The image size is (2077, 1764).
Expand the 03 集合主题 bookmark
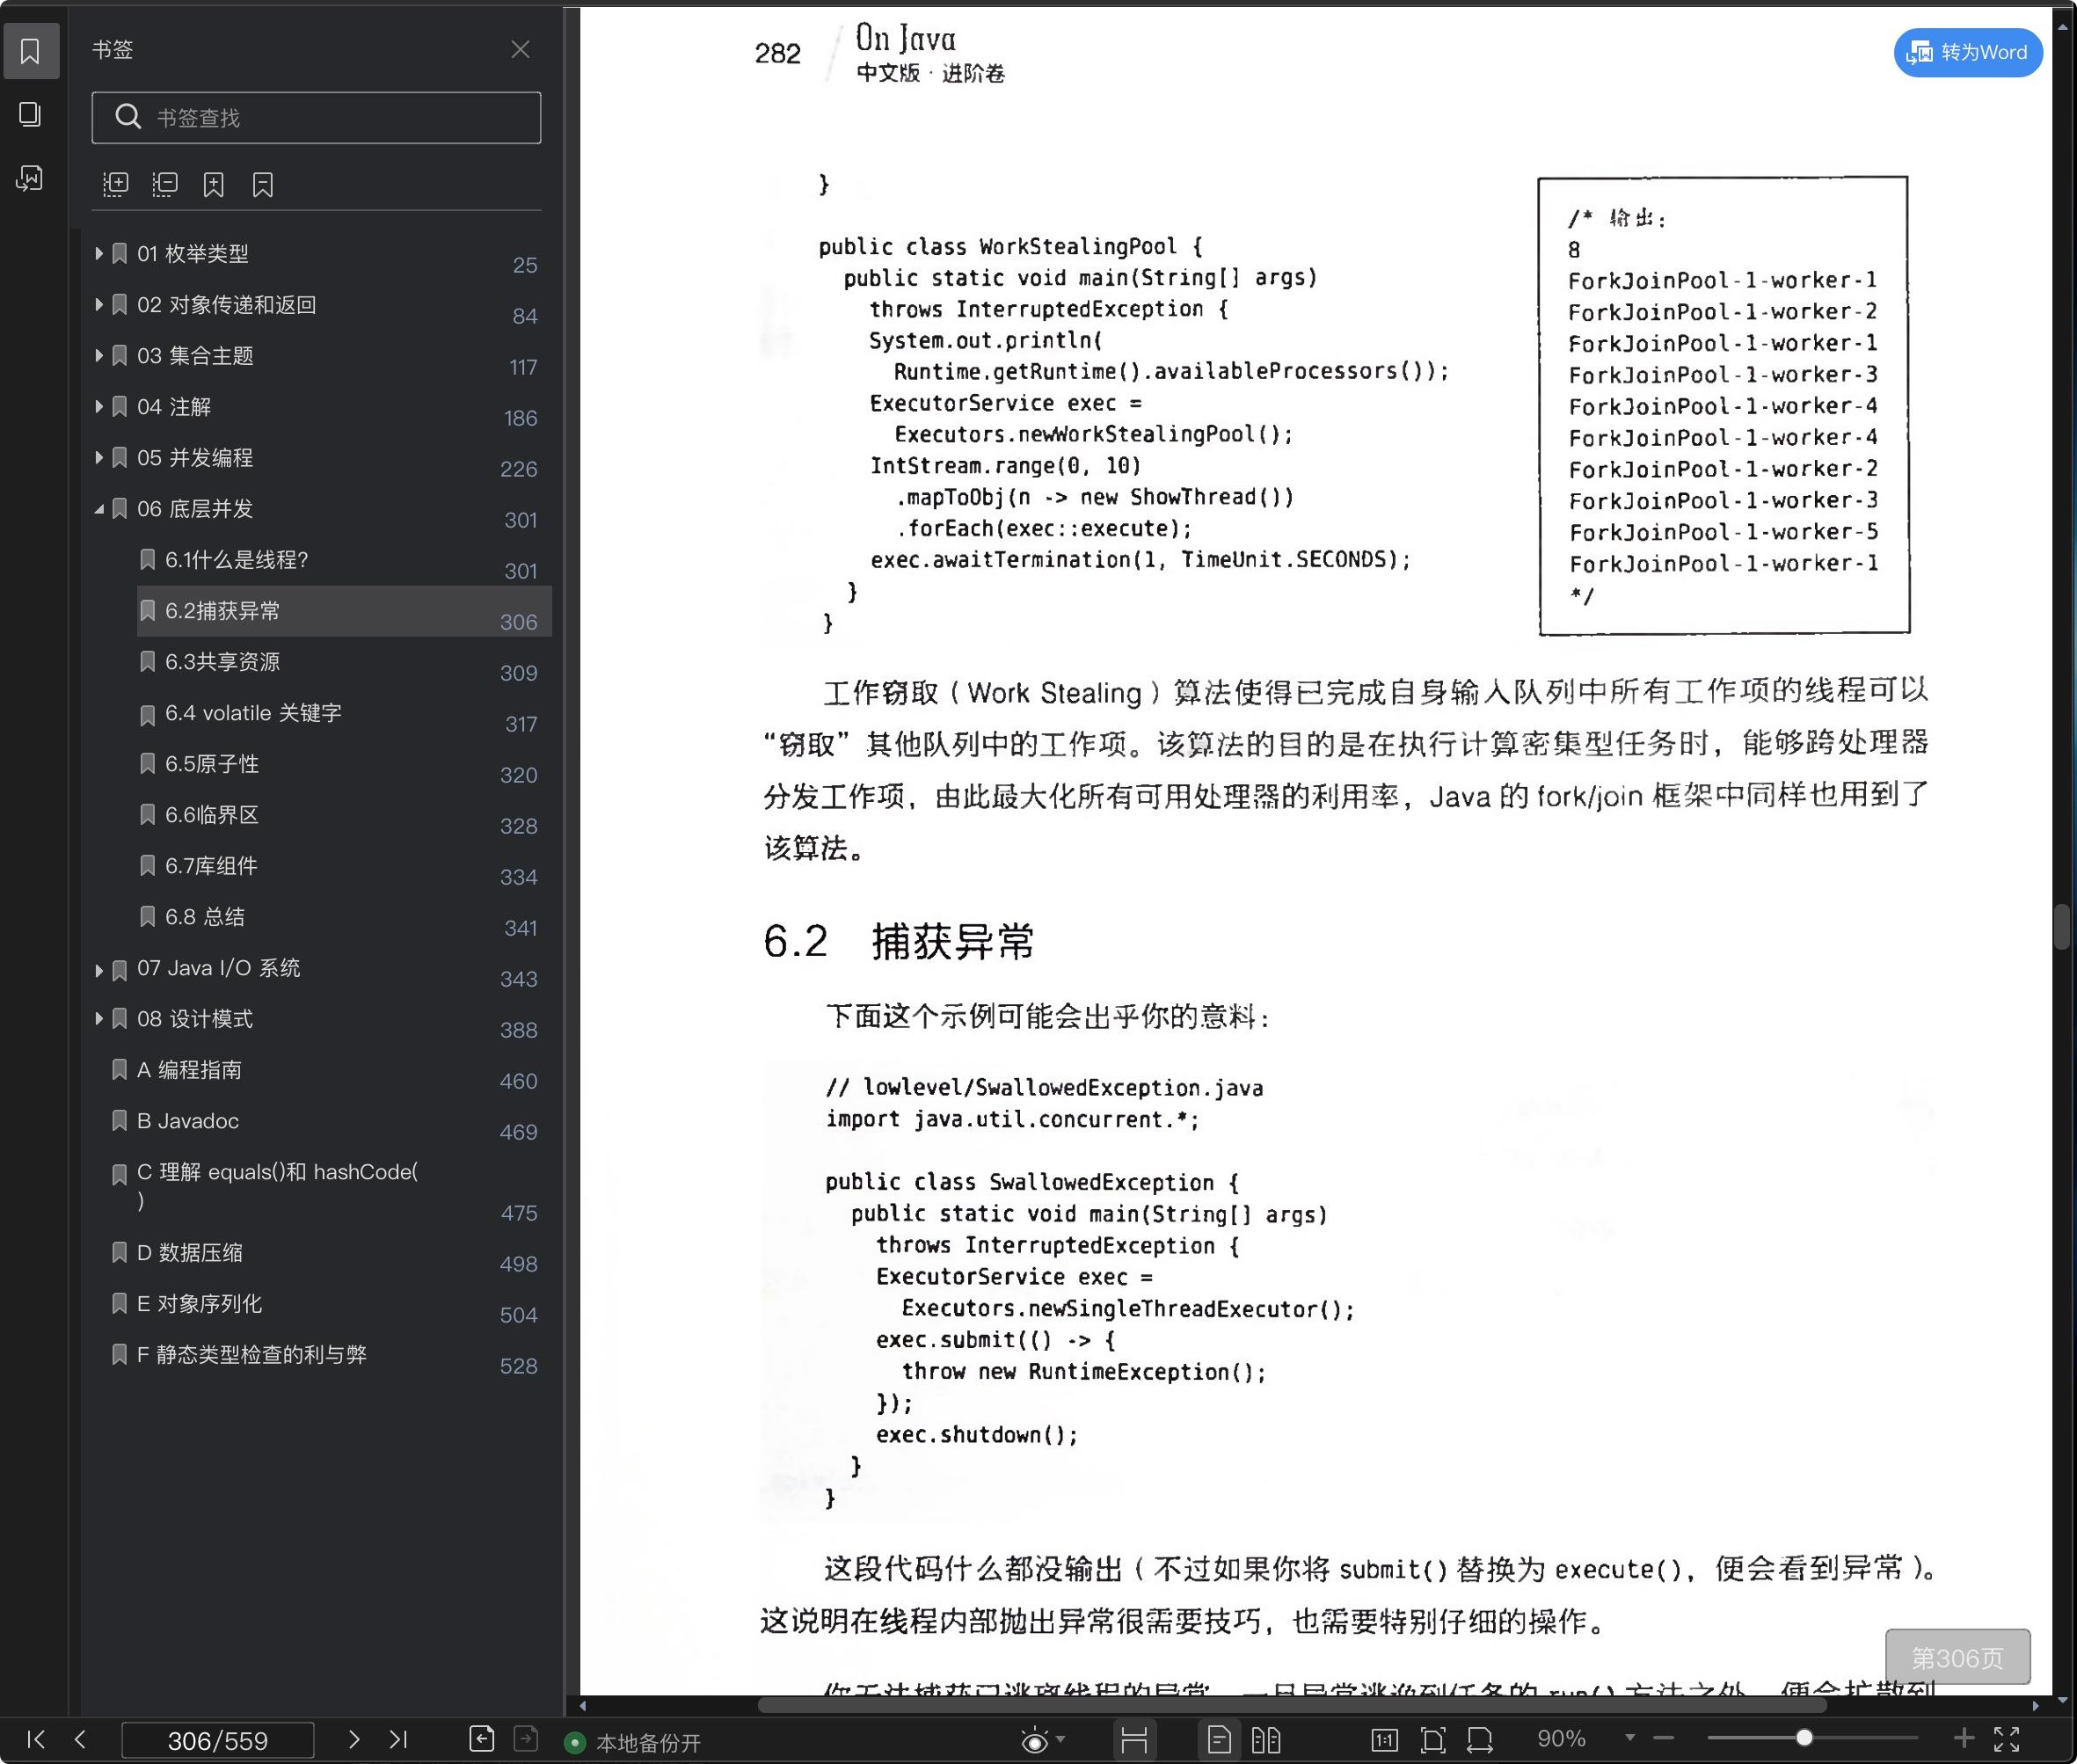[98, 355]
